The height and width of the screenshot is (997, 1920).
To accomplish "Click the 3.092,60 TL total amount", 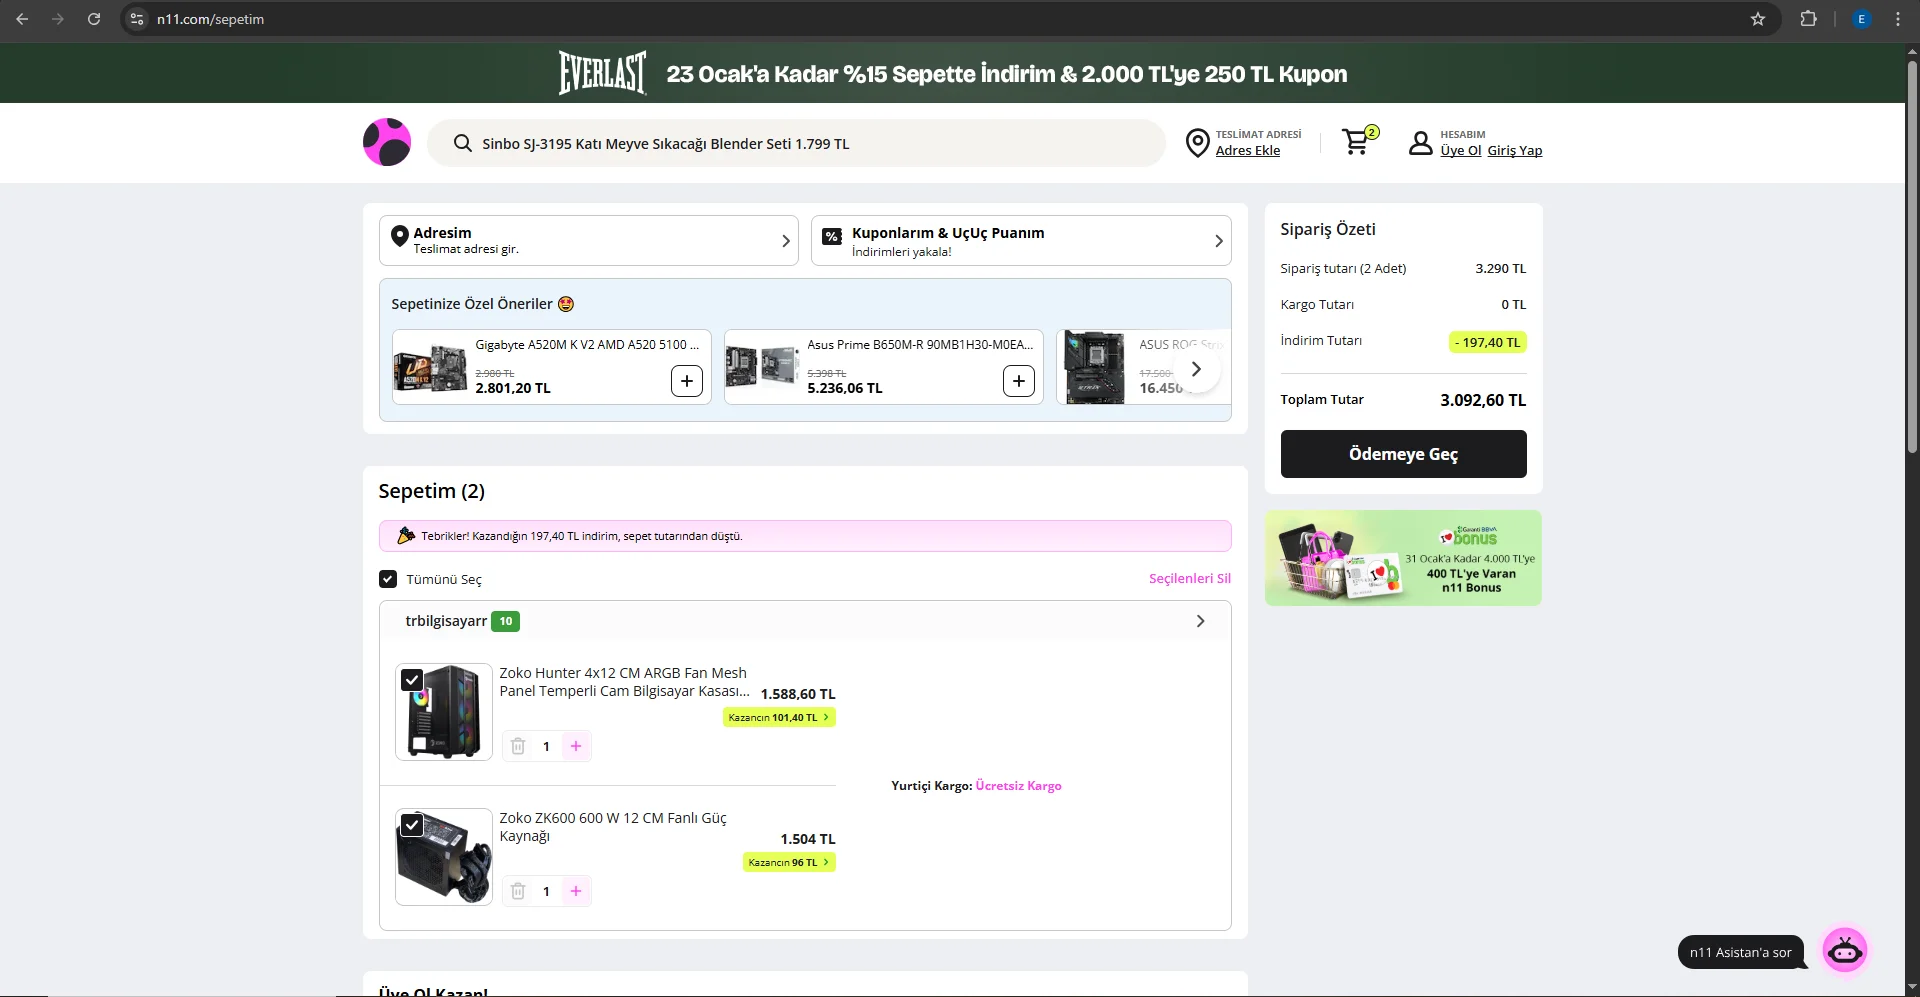I will (x=1483, y=400).
